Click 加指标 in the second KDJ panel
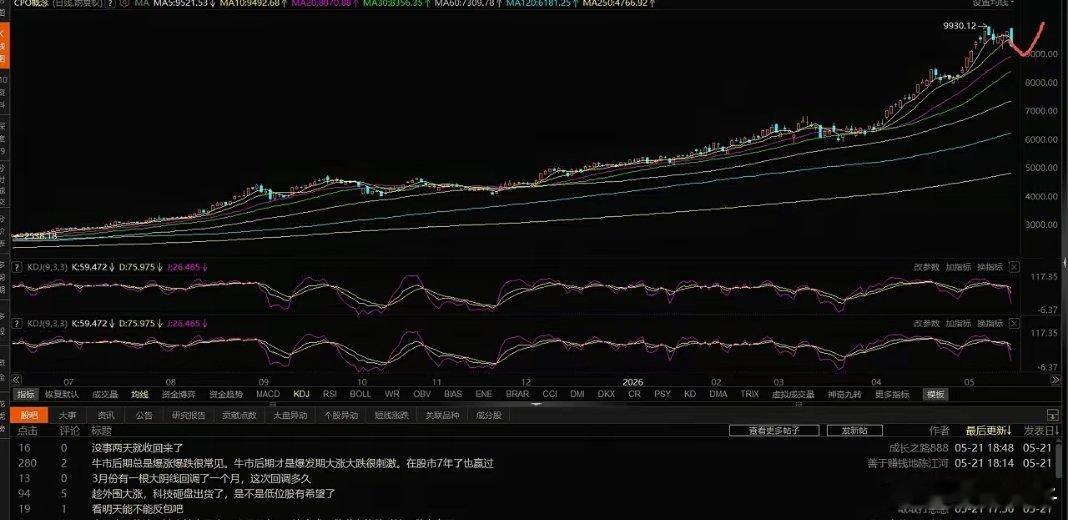1068x520 pixels. coord(958,323)
